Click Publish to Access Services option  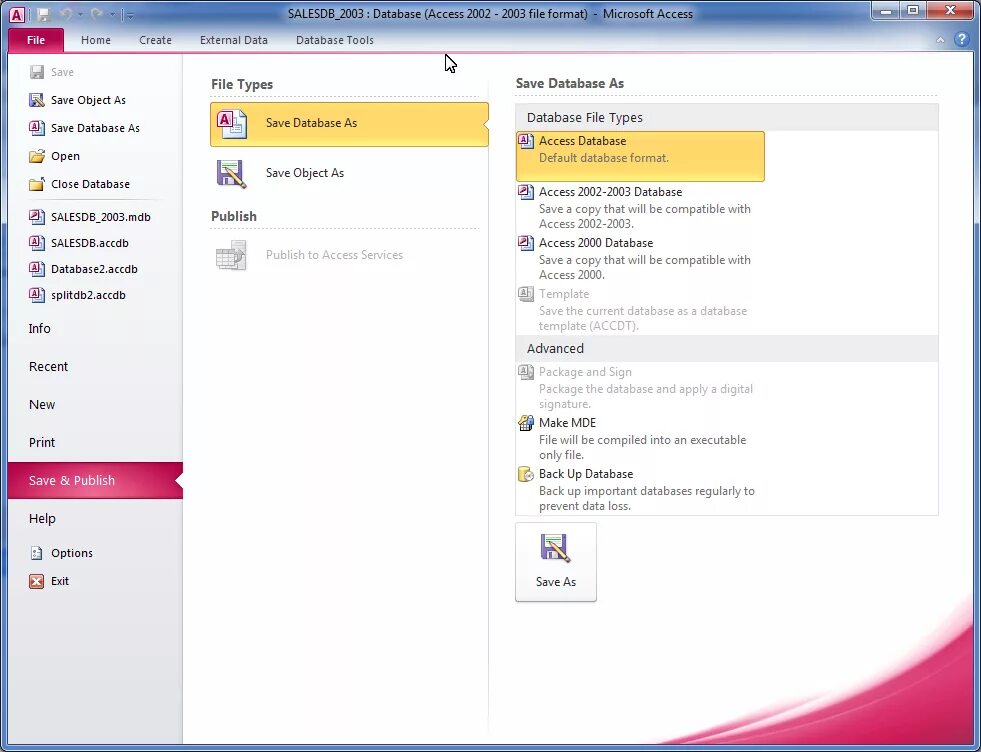click(x=349, y=255)
